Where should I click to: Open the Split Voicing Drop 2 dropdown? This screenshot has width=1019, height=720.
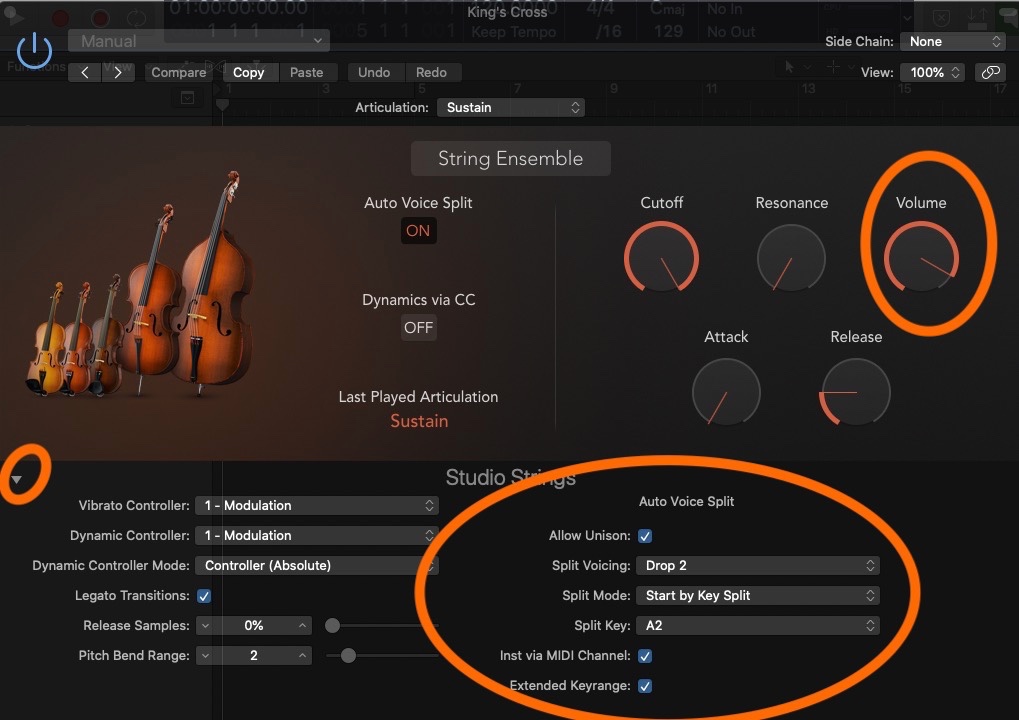pos(758,565)
